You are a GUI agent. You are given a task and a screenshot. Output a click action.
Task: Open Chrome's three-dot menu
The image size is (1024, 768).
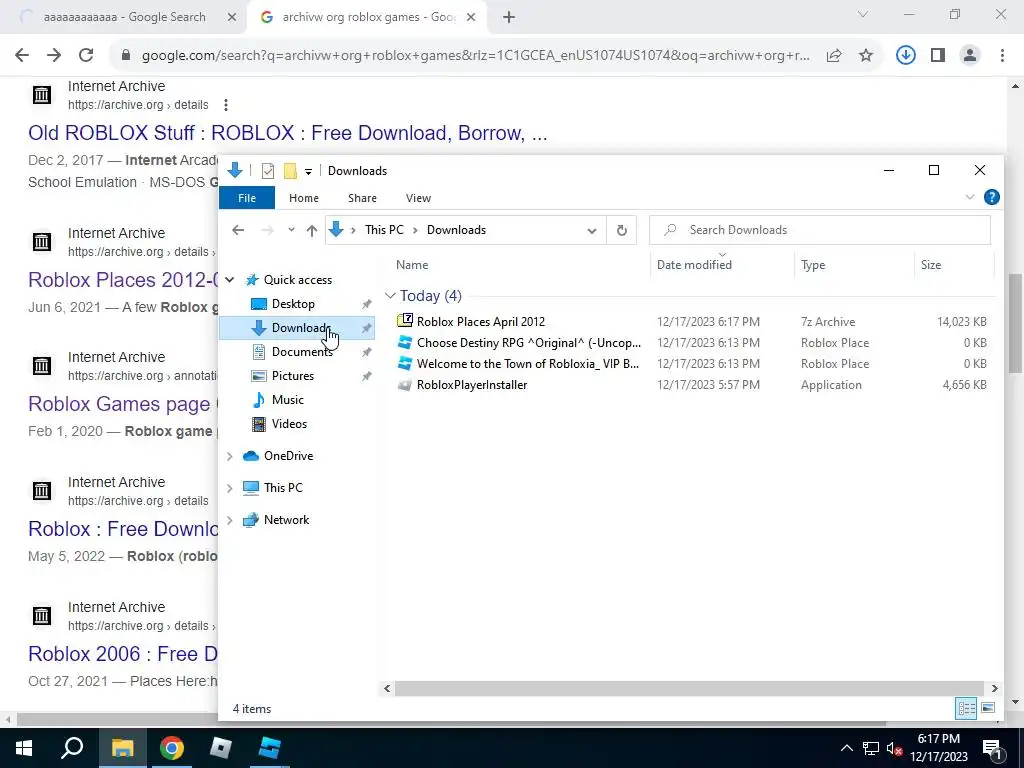pyautogui.click(x=1002, y=56)
